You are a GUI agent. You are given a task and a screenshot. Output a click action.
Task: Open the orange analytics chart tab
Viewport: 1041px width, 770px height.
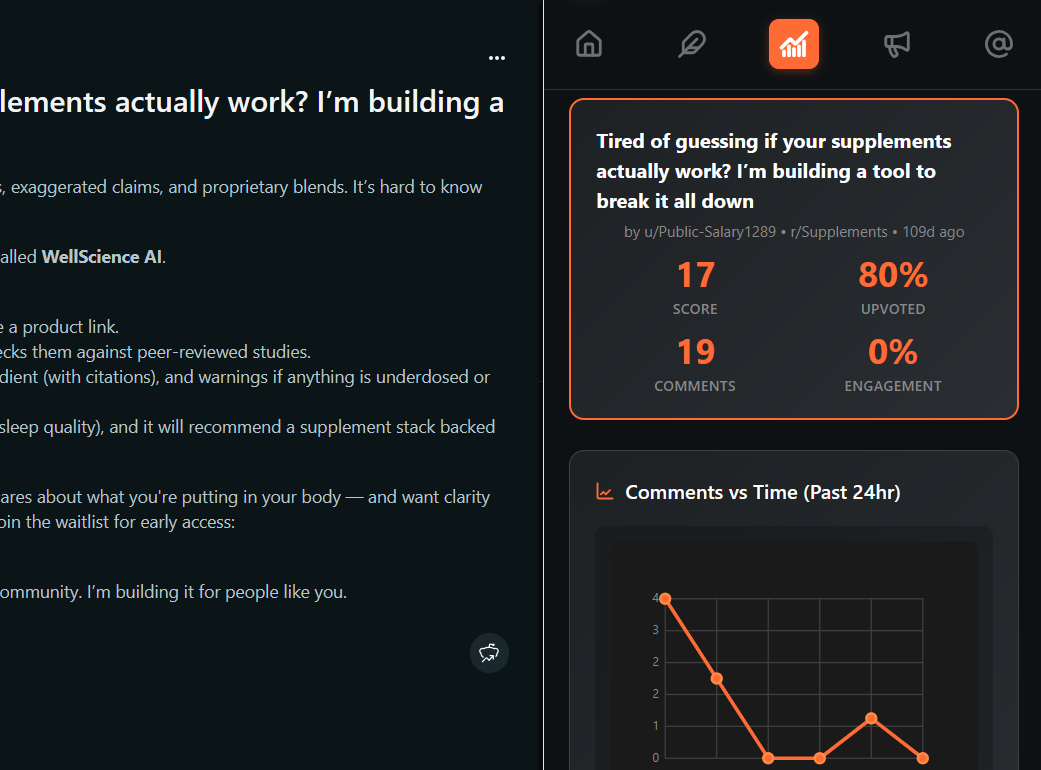click(x=793, y=44)
